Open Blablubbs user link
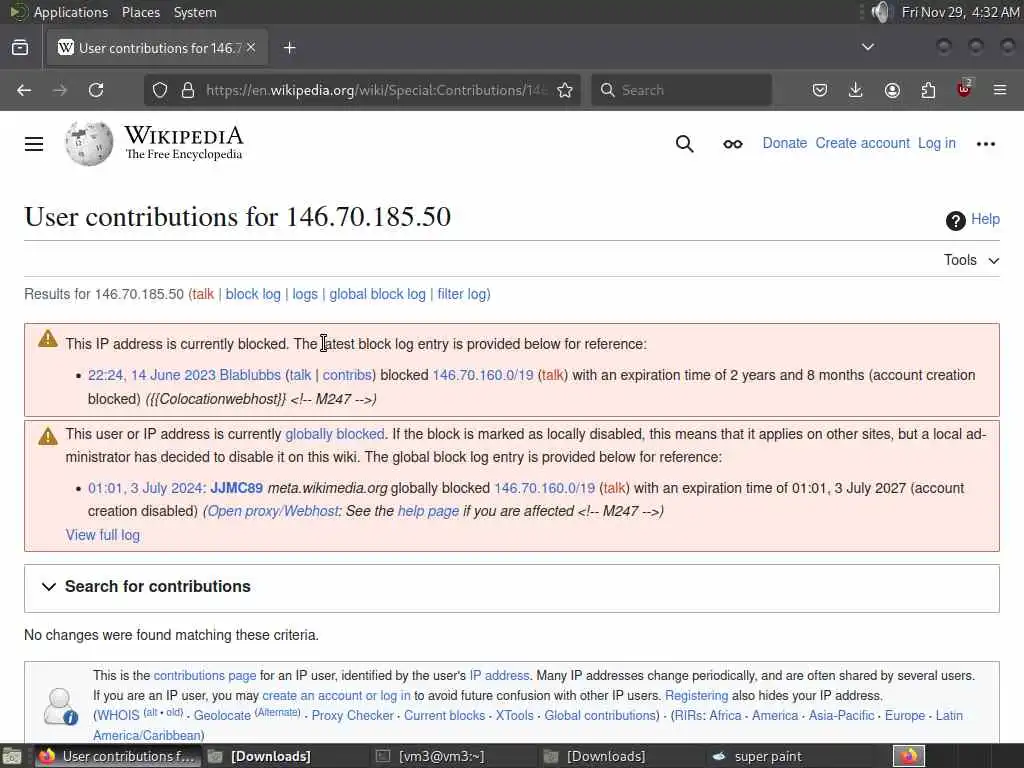The image size is (1024, 768). click(250, 376)
